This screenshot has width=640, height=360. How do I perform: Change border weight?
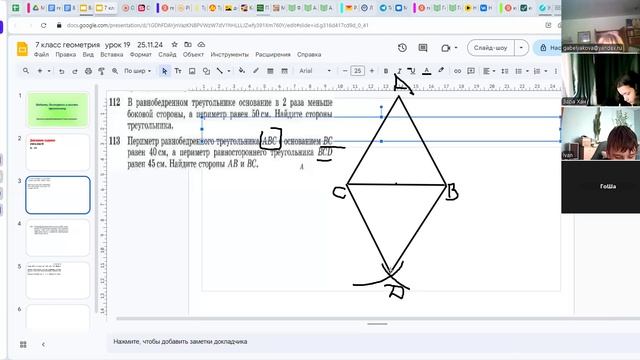270,71
